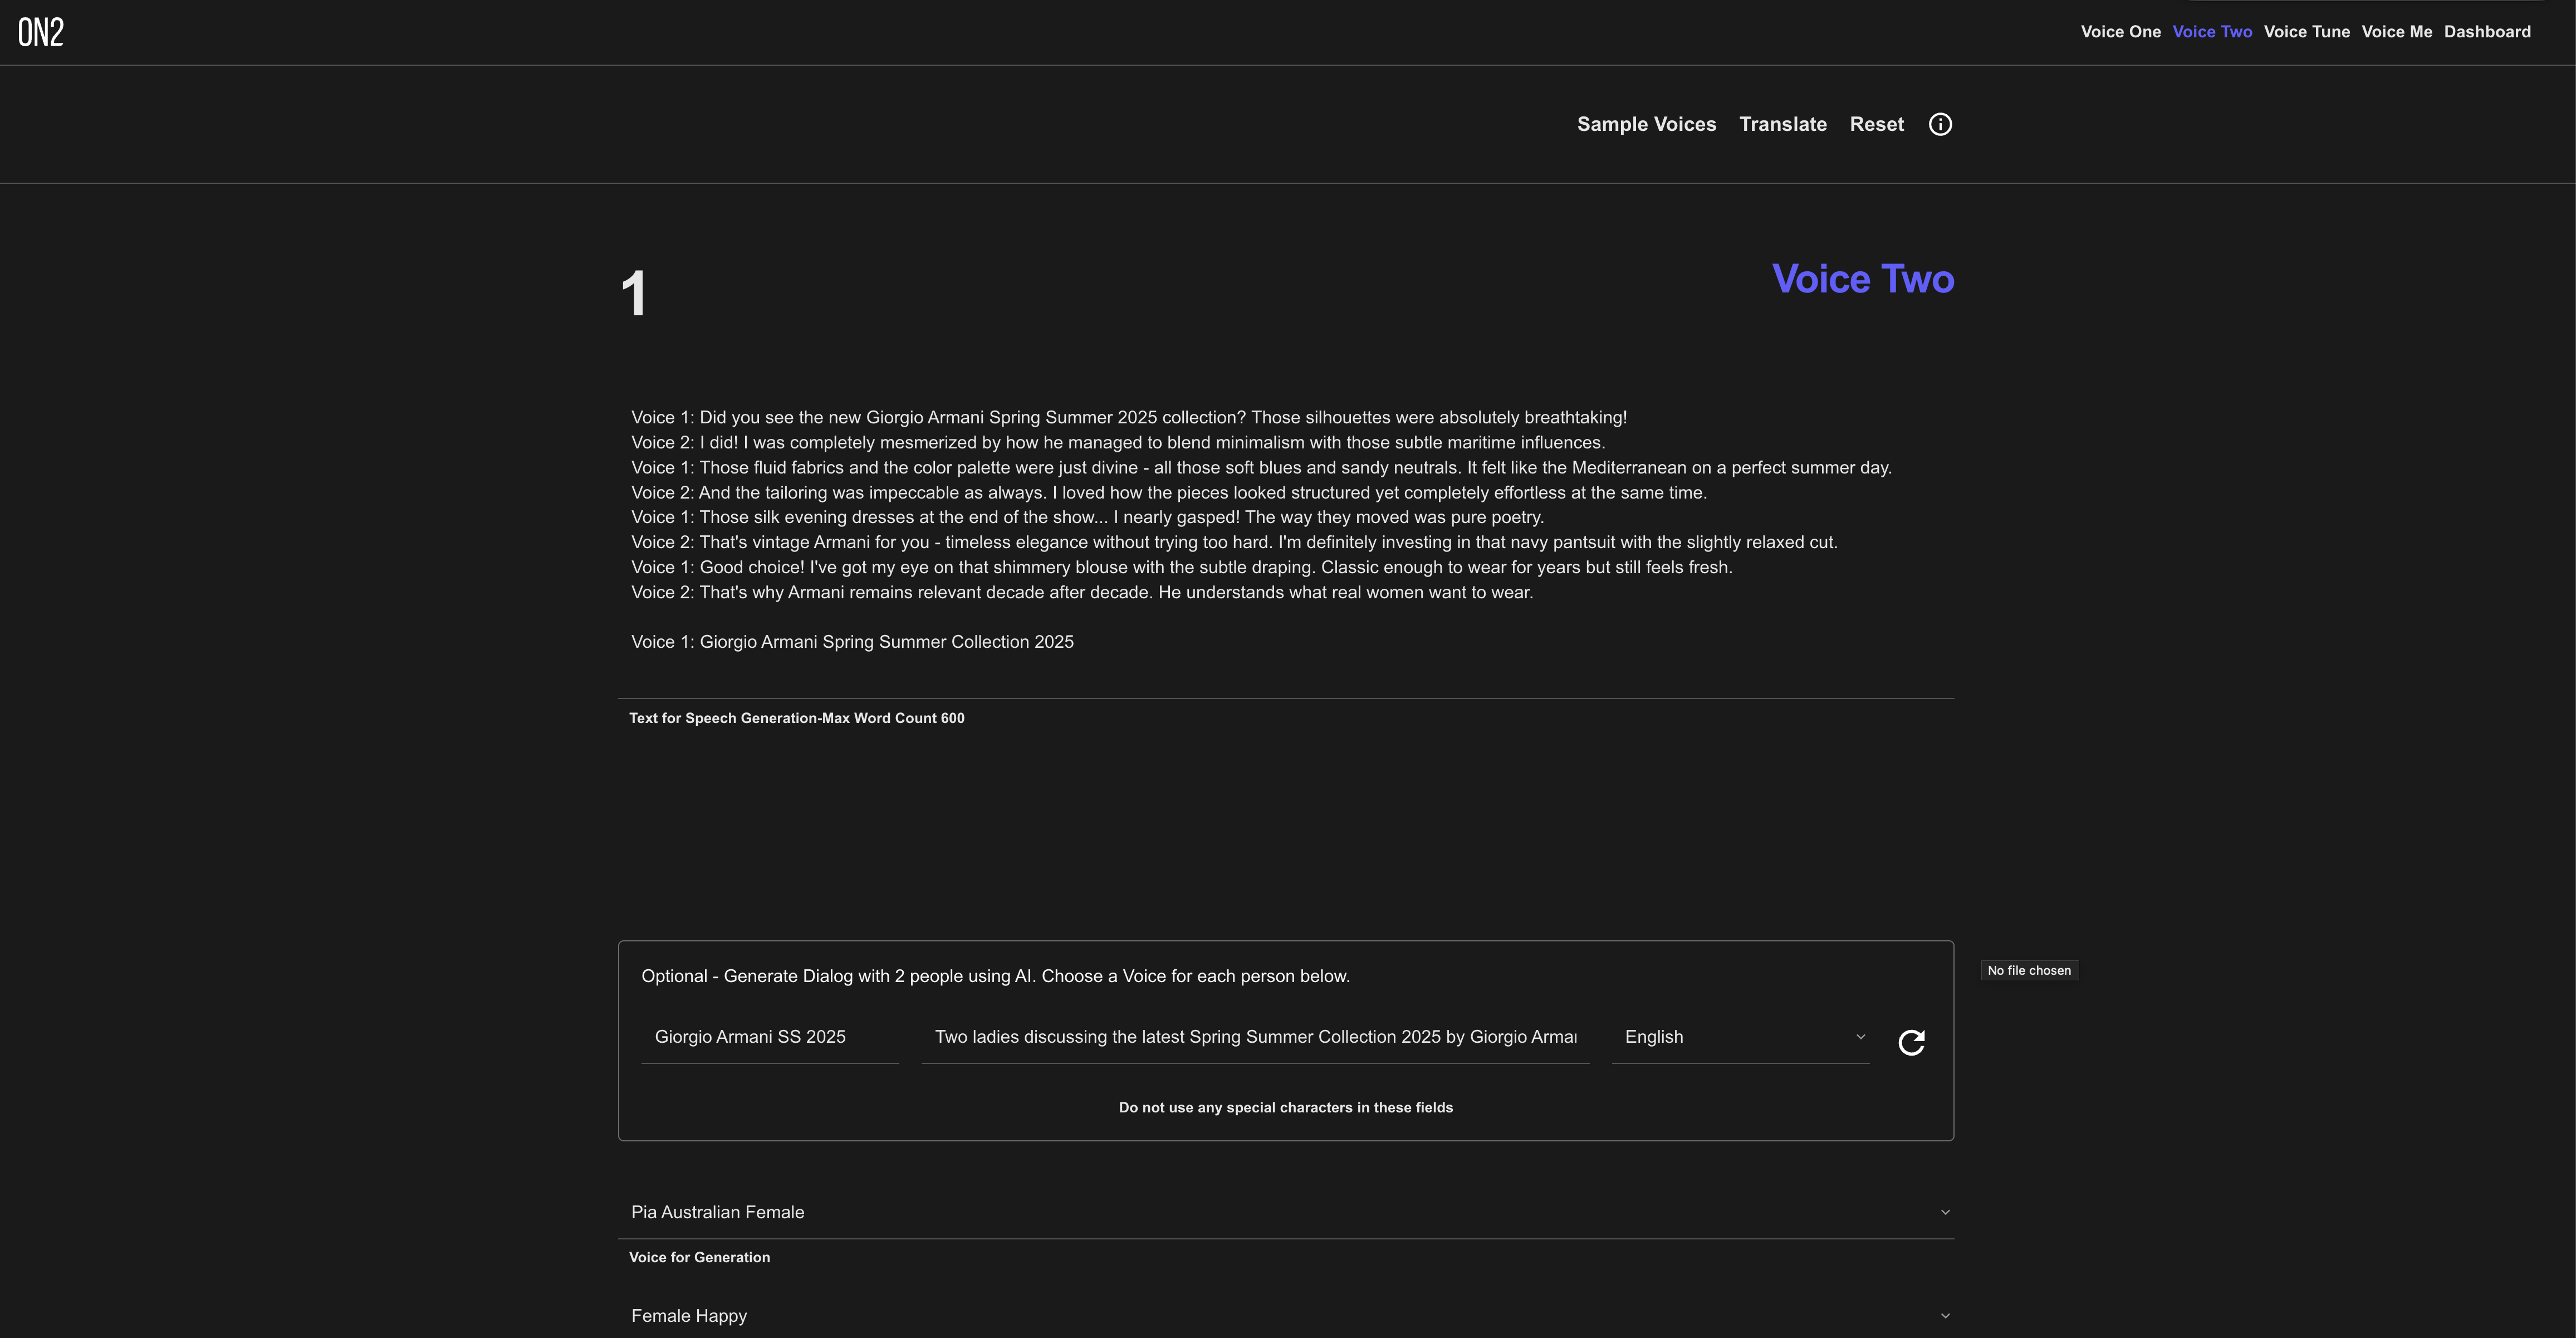Click chevron on the Female Happy selector
The image size is (2576, 1338).
coord(1945,1316)
